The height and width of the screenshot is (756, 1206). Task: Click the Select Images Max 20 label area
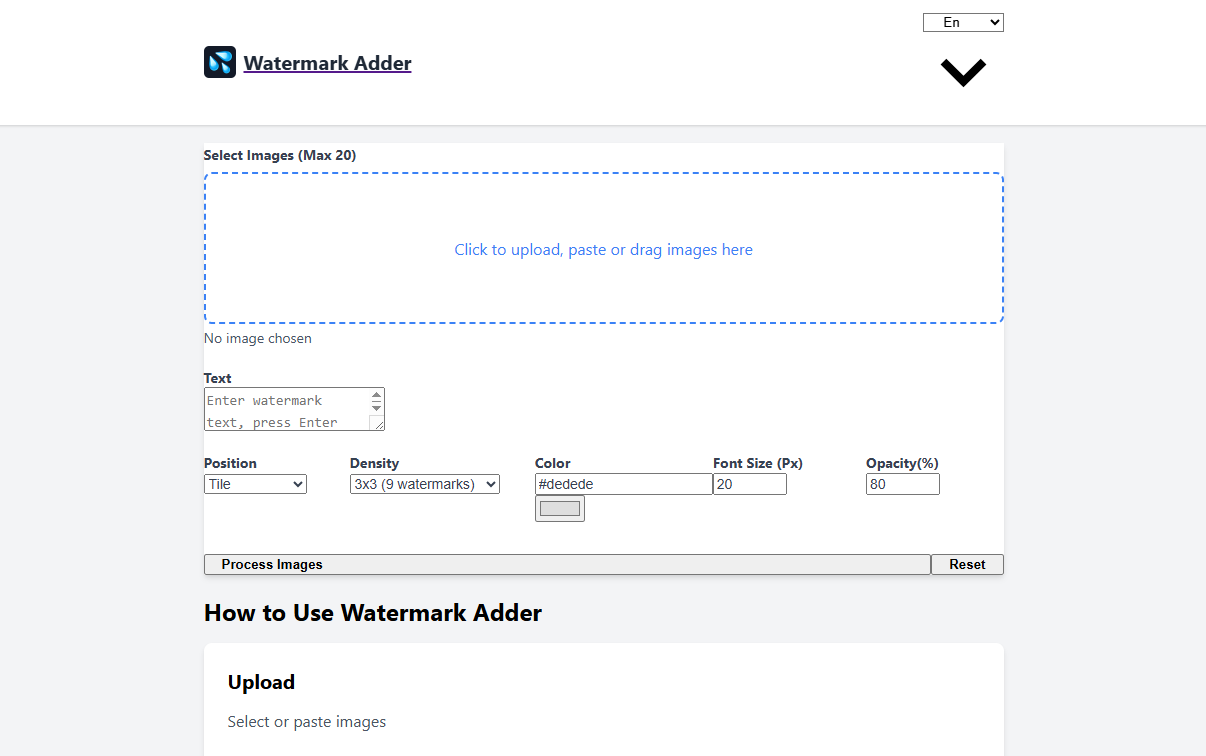pos(279,155)
